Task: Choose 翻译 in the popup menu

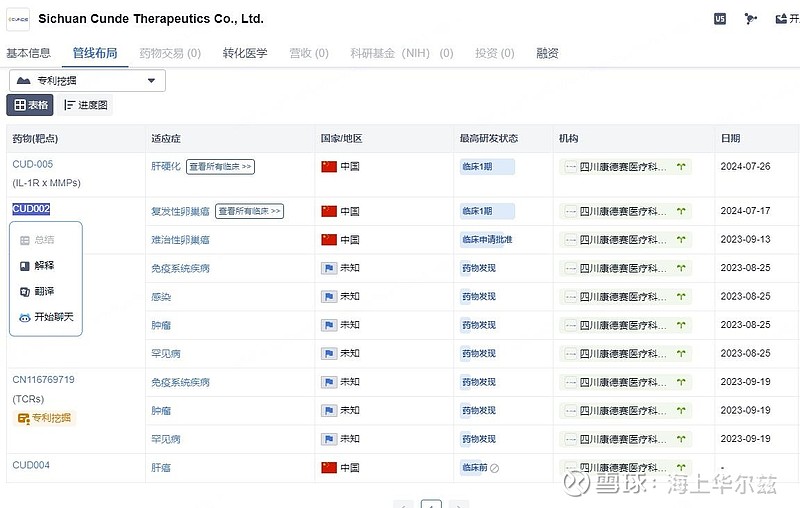Action: pyautogui.click(x=37, y=291)
